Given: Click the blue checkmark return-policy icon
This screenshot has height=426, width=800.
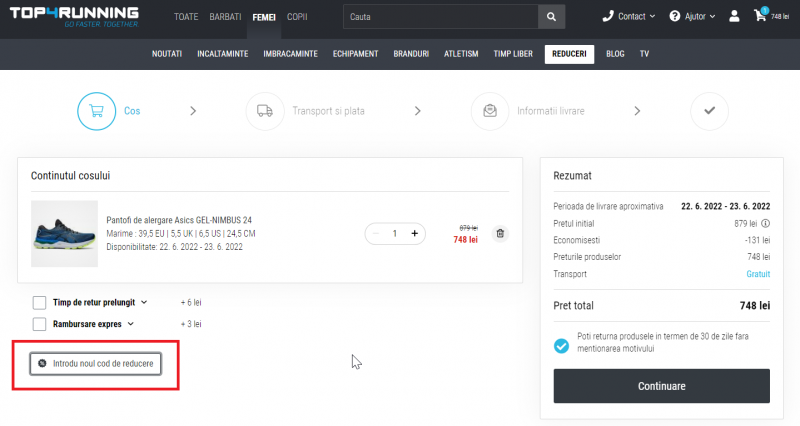Looking at the screenshot, I should point(561,345).
